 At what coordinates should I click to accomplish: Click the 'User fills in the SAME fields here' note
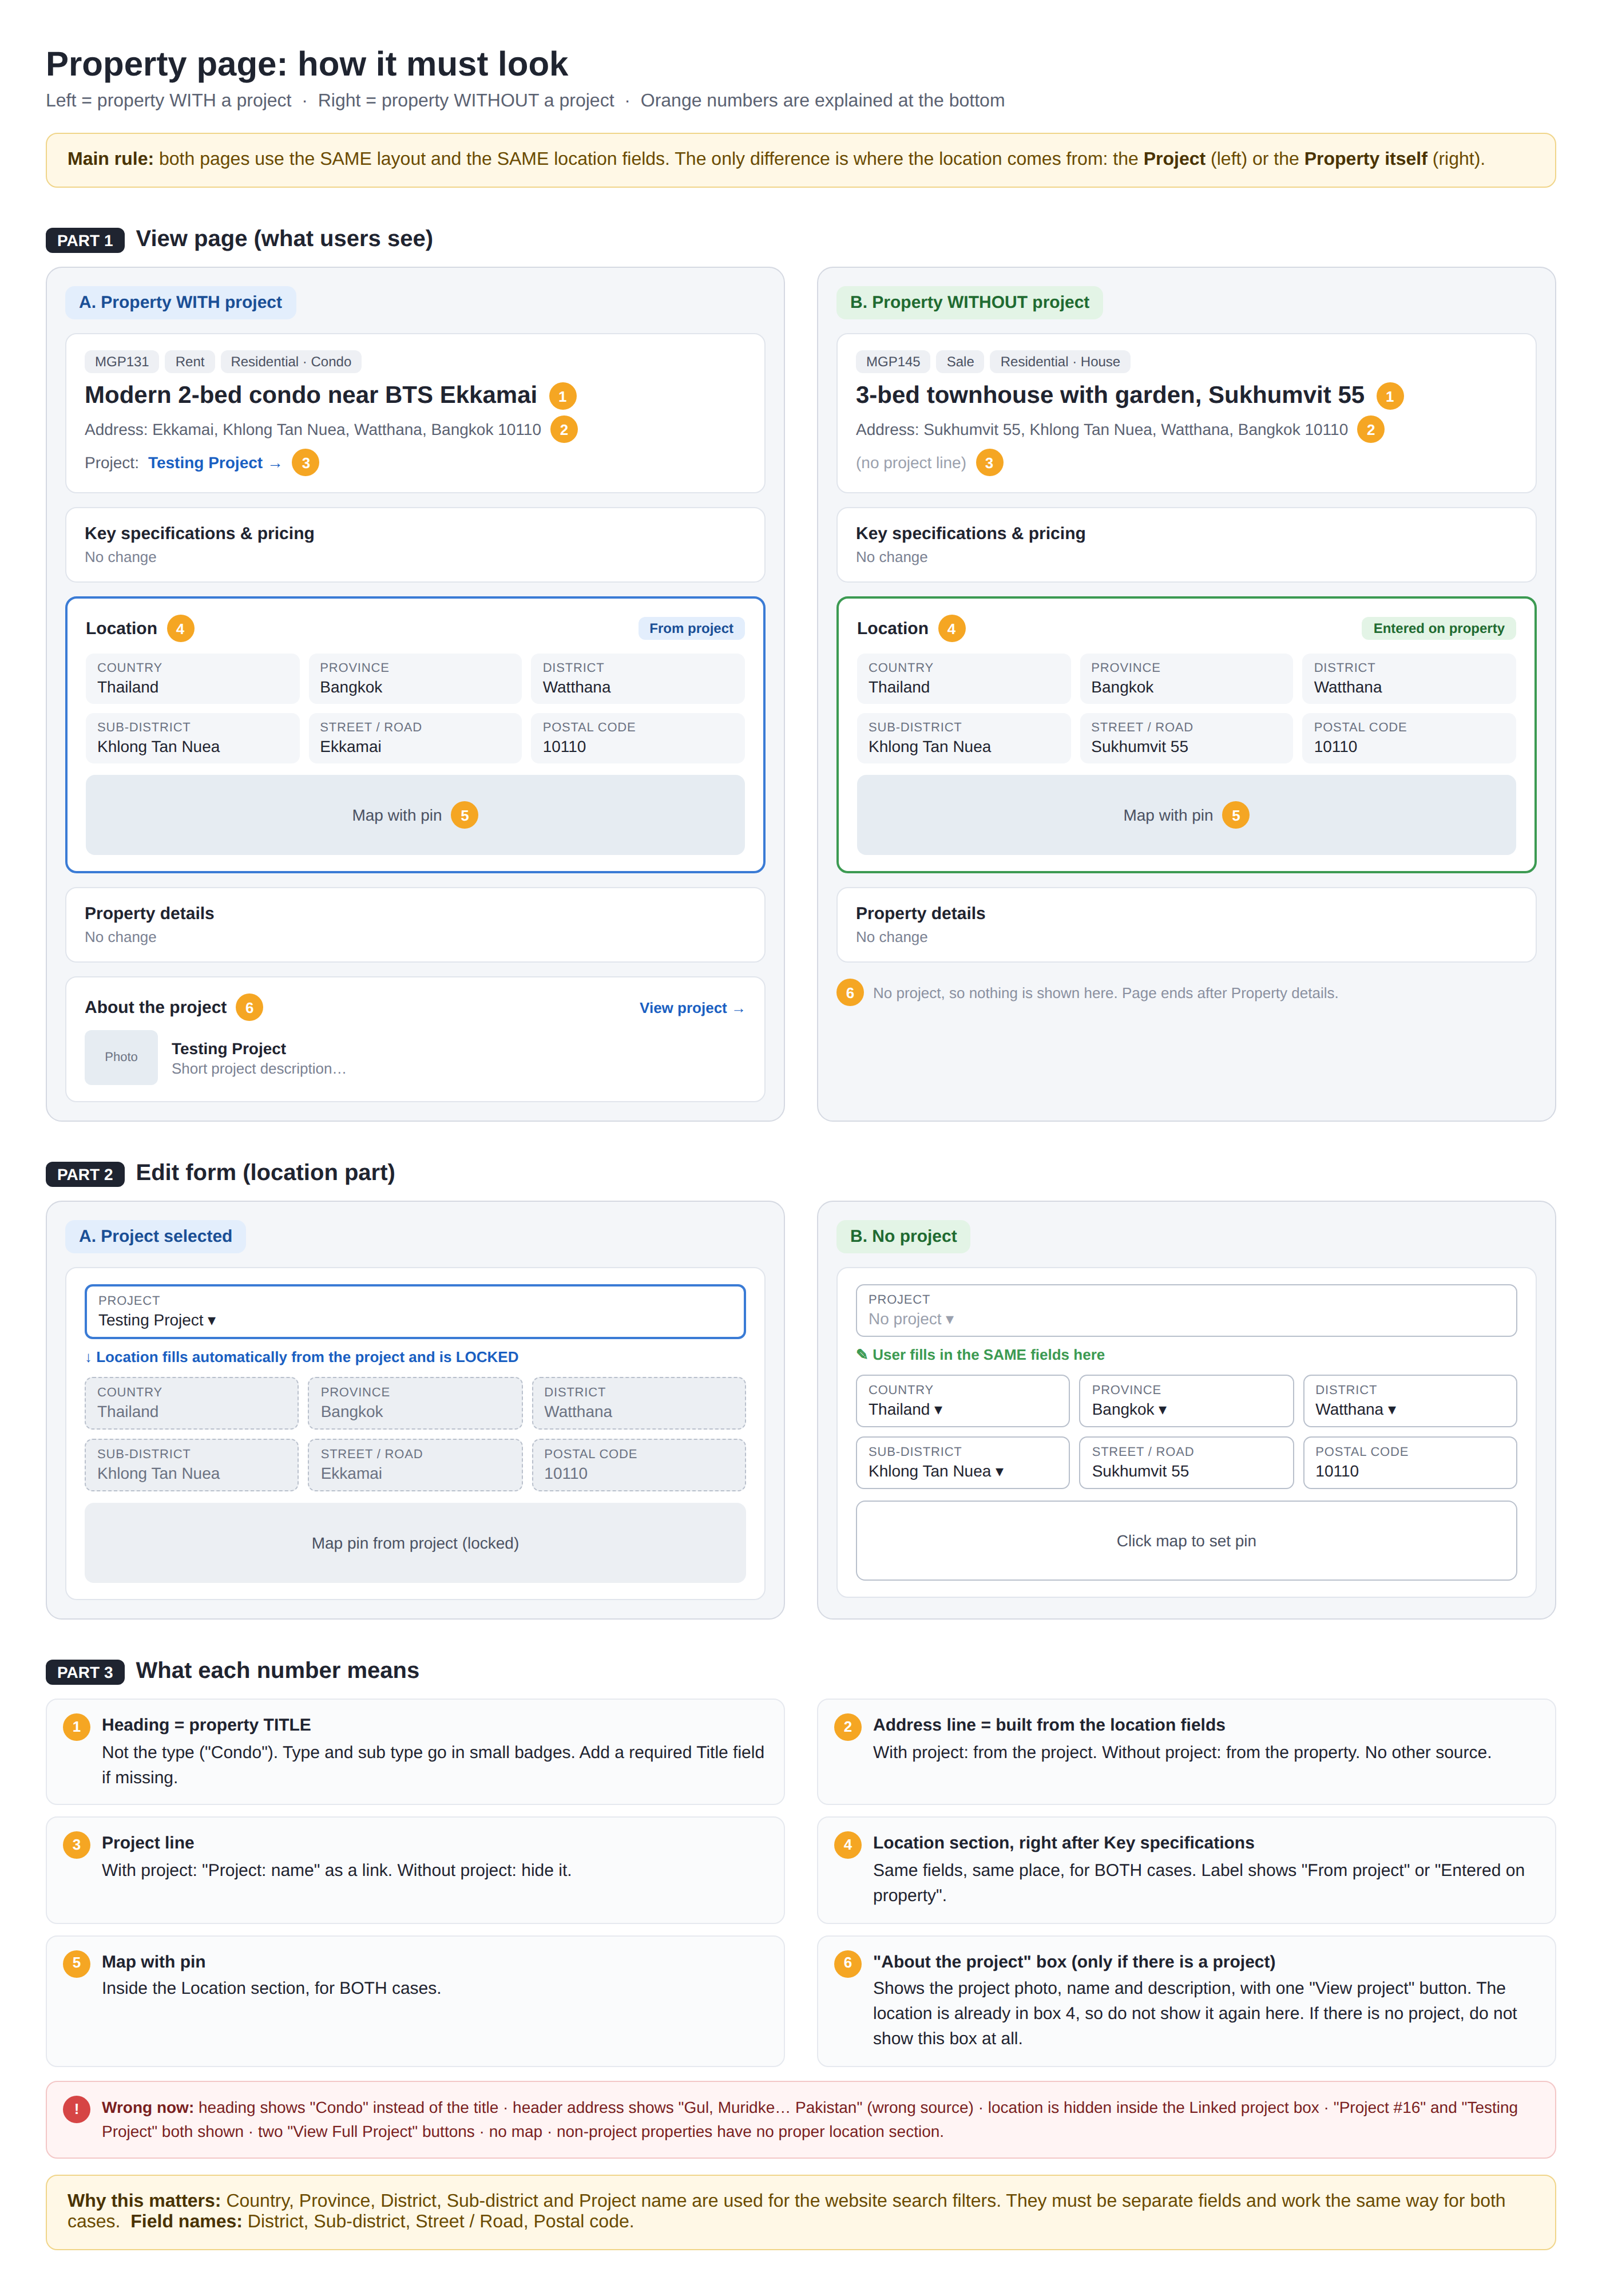tap(980, 1355)
